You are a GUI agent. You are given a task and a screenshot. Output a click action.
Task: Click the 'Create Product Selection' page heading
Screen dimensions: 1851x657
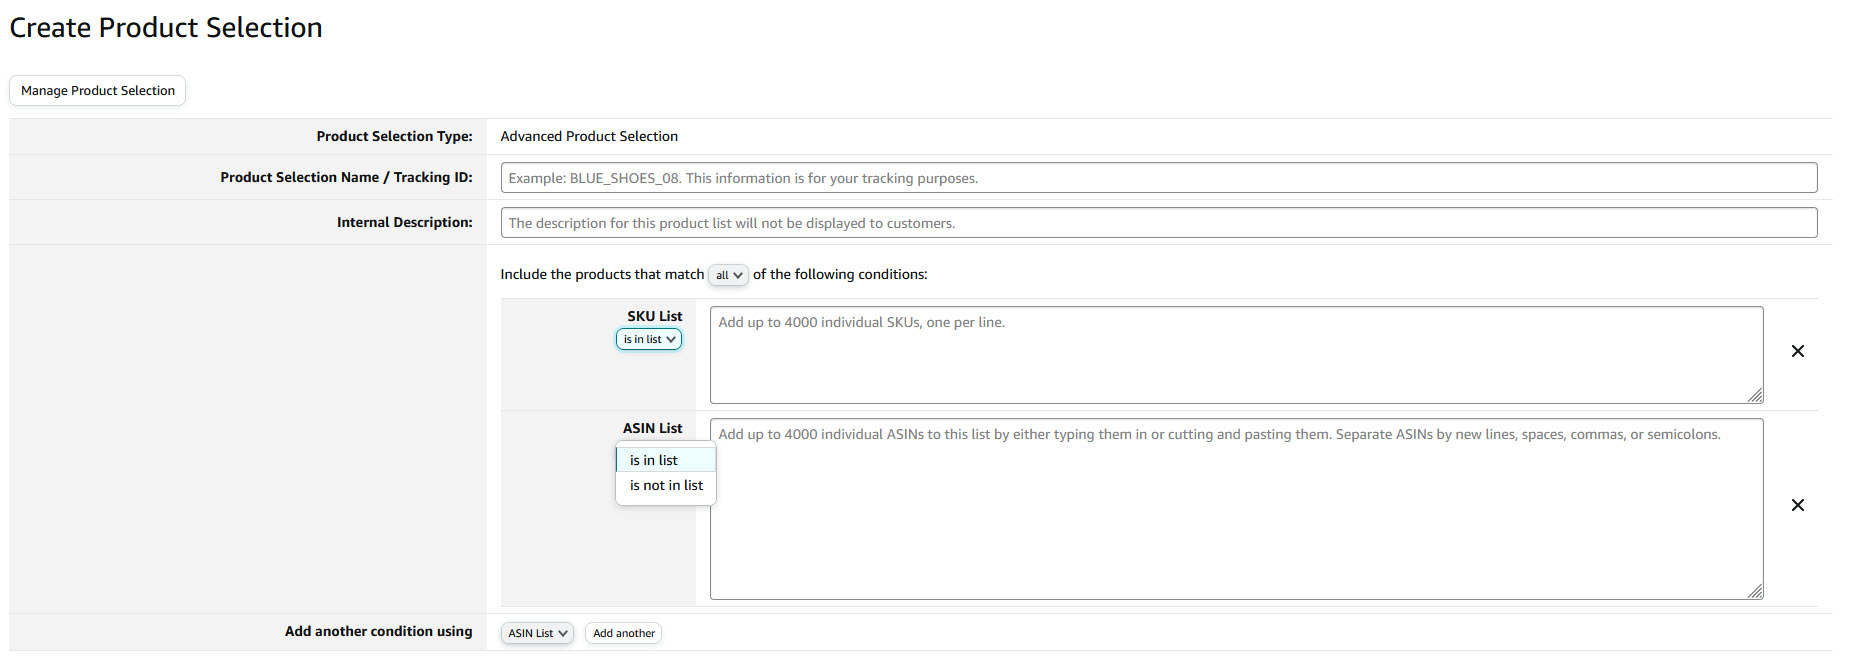click(x=166, y=28)
